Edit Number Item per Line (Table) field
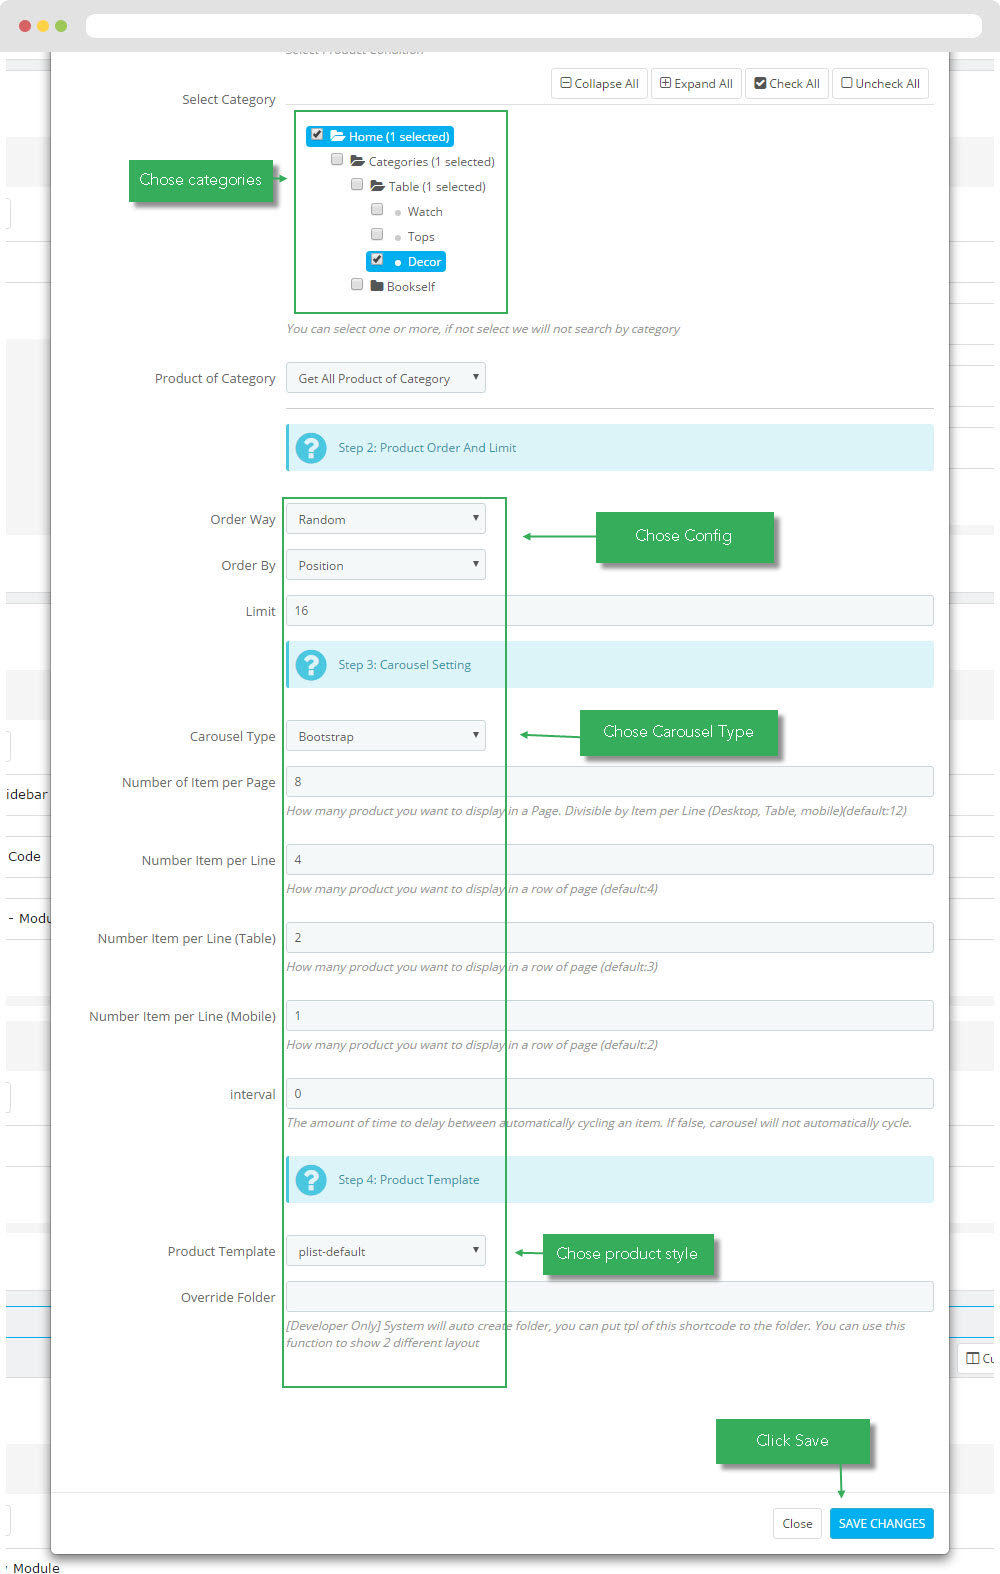The width and height of the screenshot is (1000, 1574). [610, 938]
